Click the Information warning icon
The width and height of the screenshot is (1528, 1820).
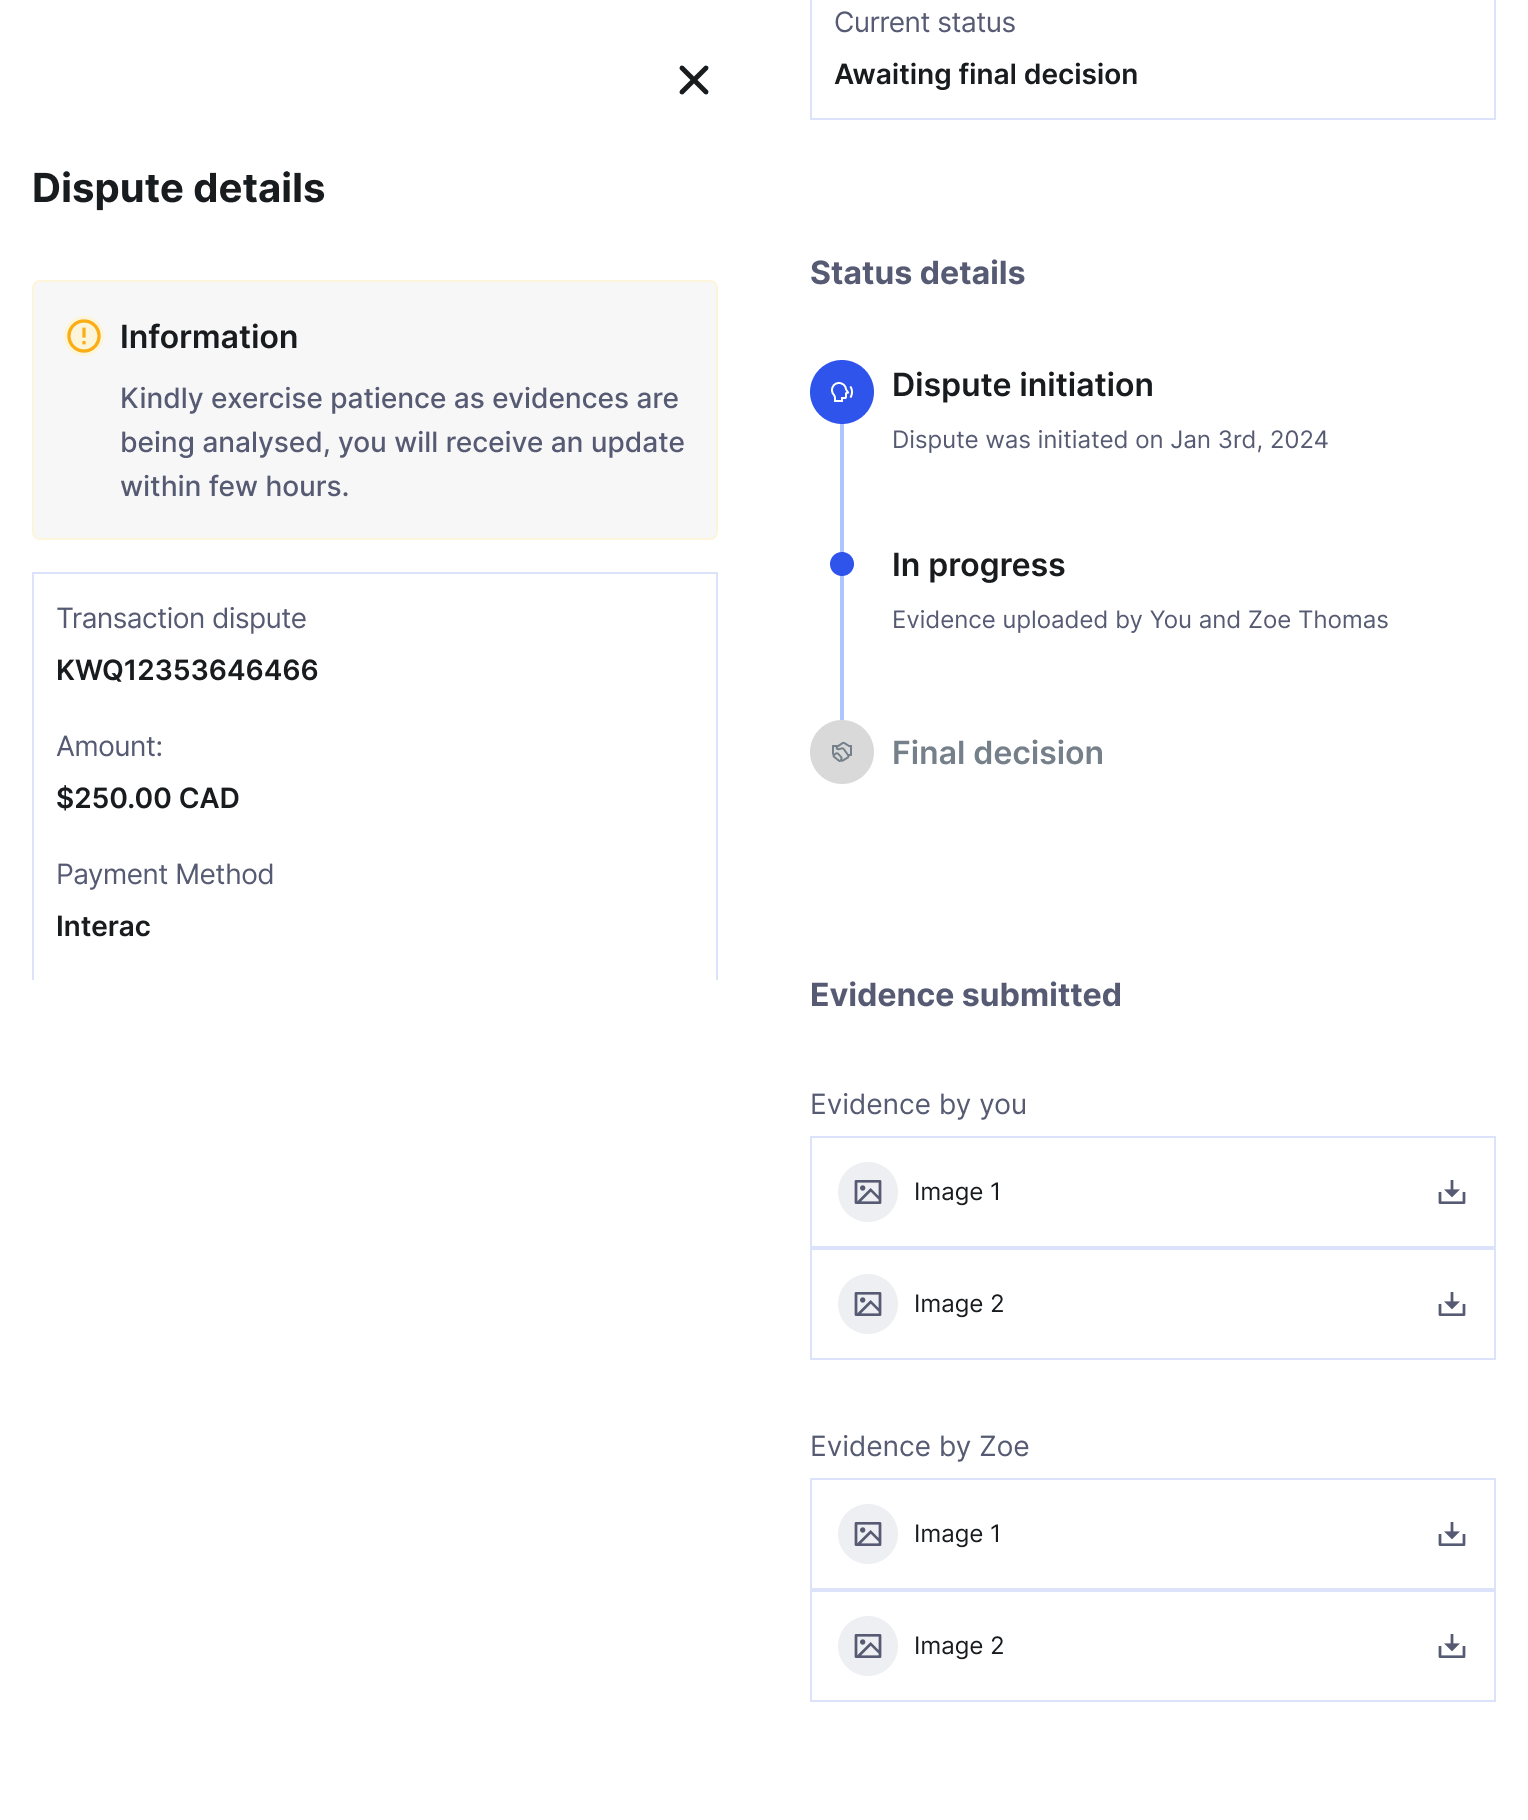click(84, 336)
